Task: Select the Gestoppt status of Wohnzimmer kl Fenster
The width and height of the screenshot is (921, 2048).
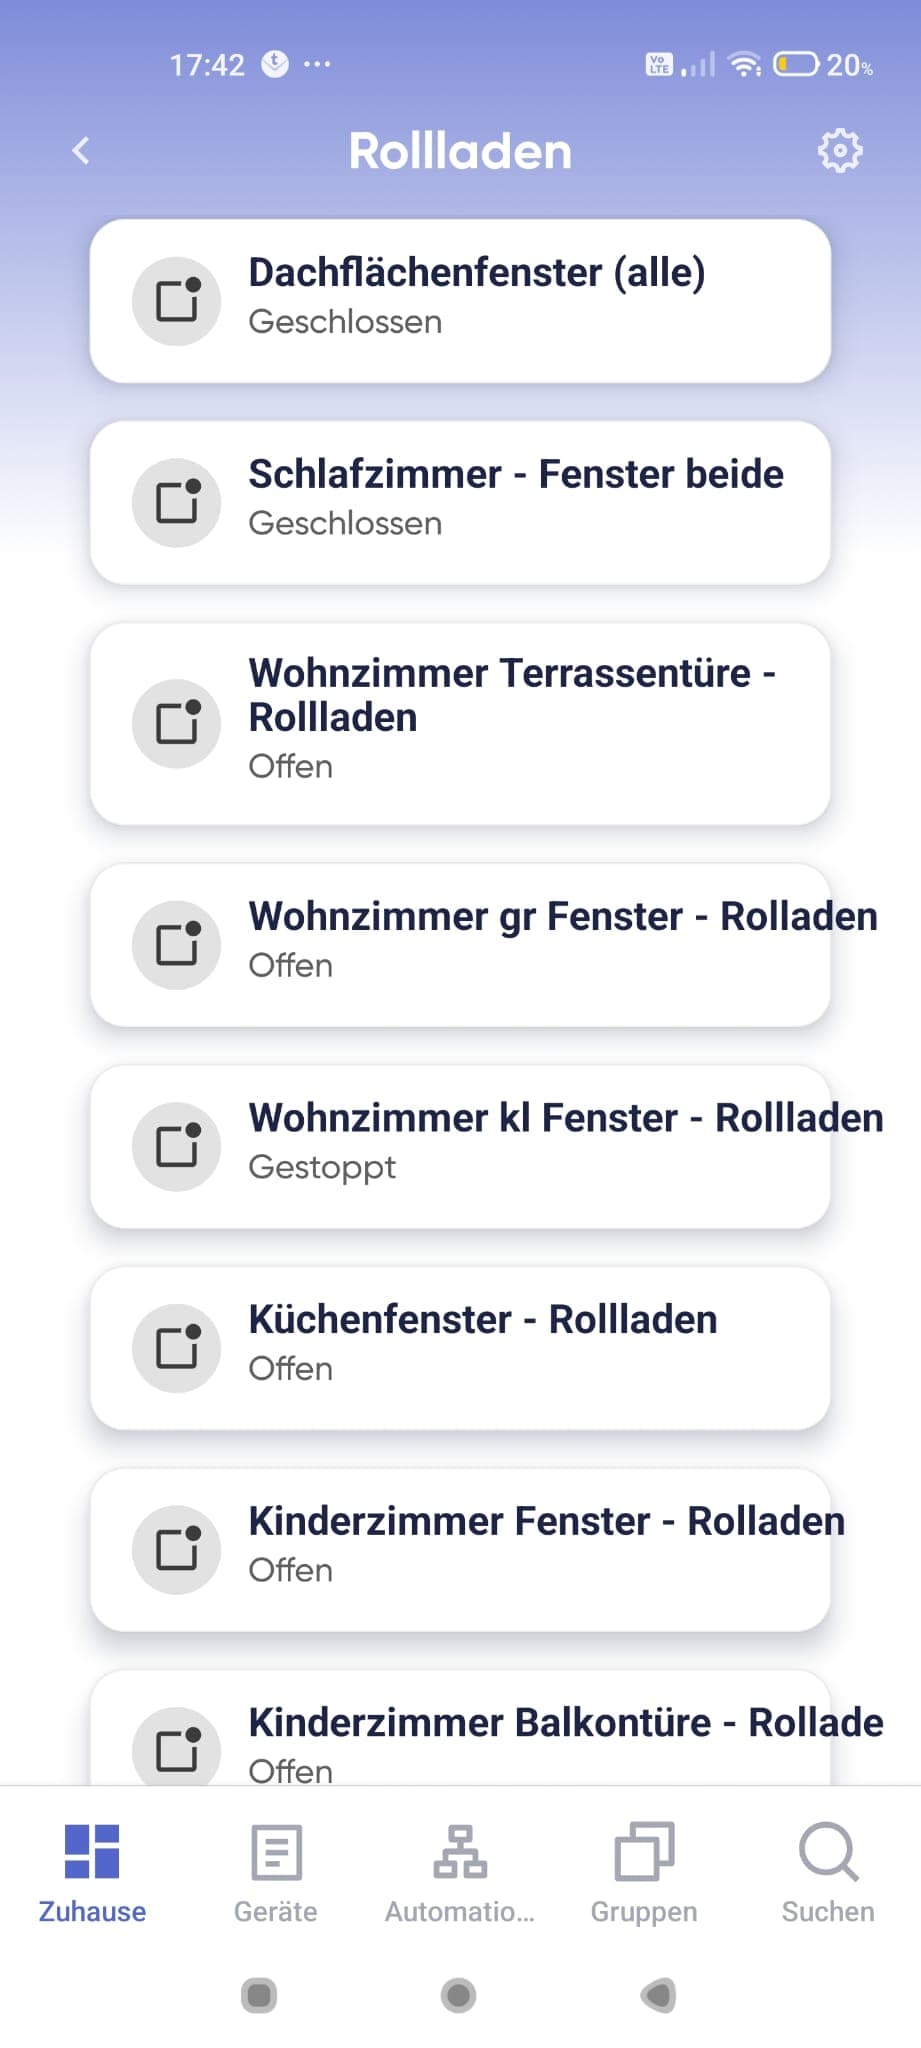Action: (322, 1167)
